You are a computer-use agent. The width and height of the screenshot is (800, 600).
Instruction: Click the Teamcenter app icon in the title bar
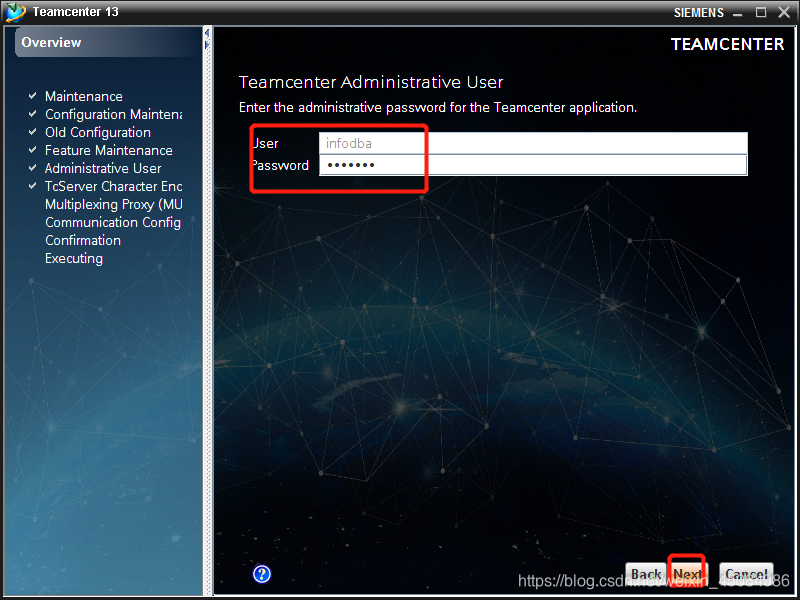coord(15,12)
